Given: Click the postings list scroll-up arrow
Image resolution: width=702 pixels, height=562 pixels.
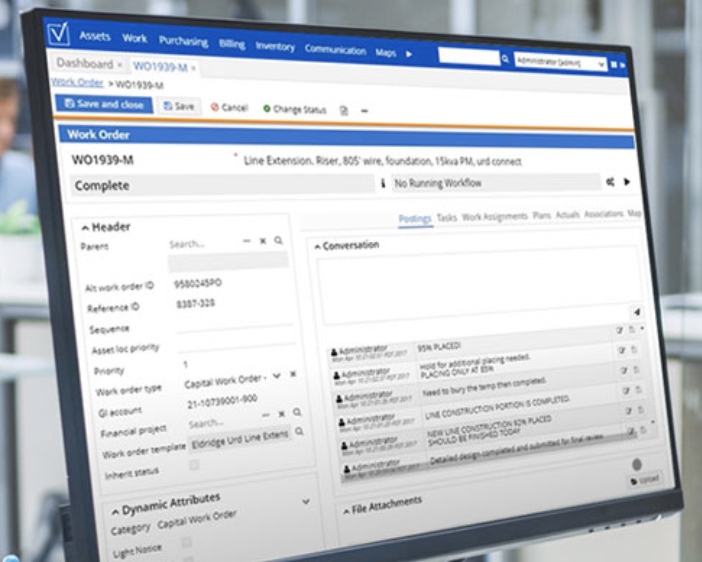Looking at the screenshot, I should [642, 329].
